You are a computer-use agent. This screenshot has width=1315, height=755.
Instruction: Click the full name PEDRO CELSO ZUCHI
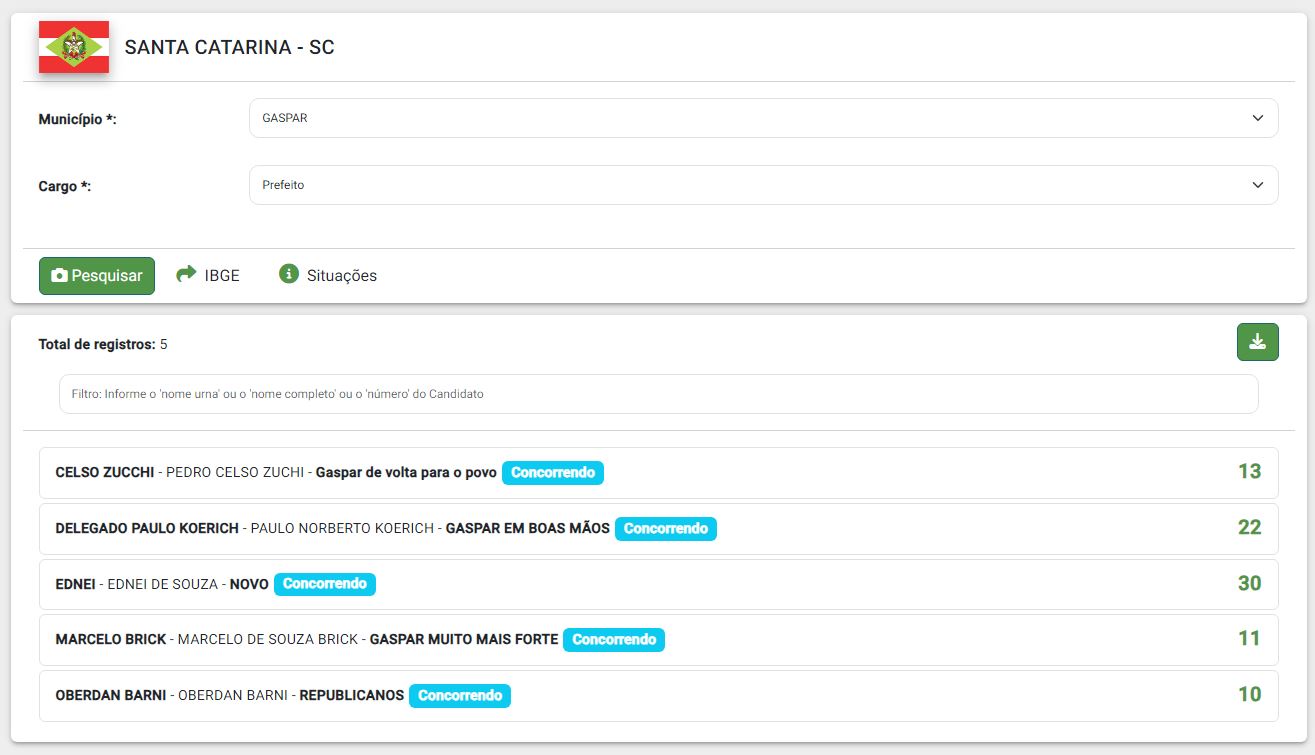[x=235, y=472]
